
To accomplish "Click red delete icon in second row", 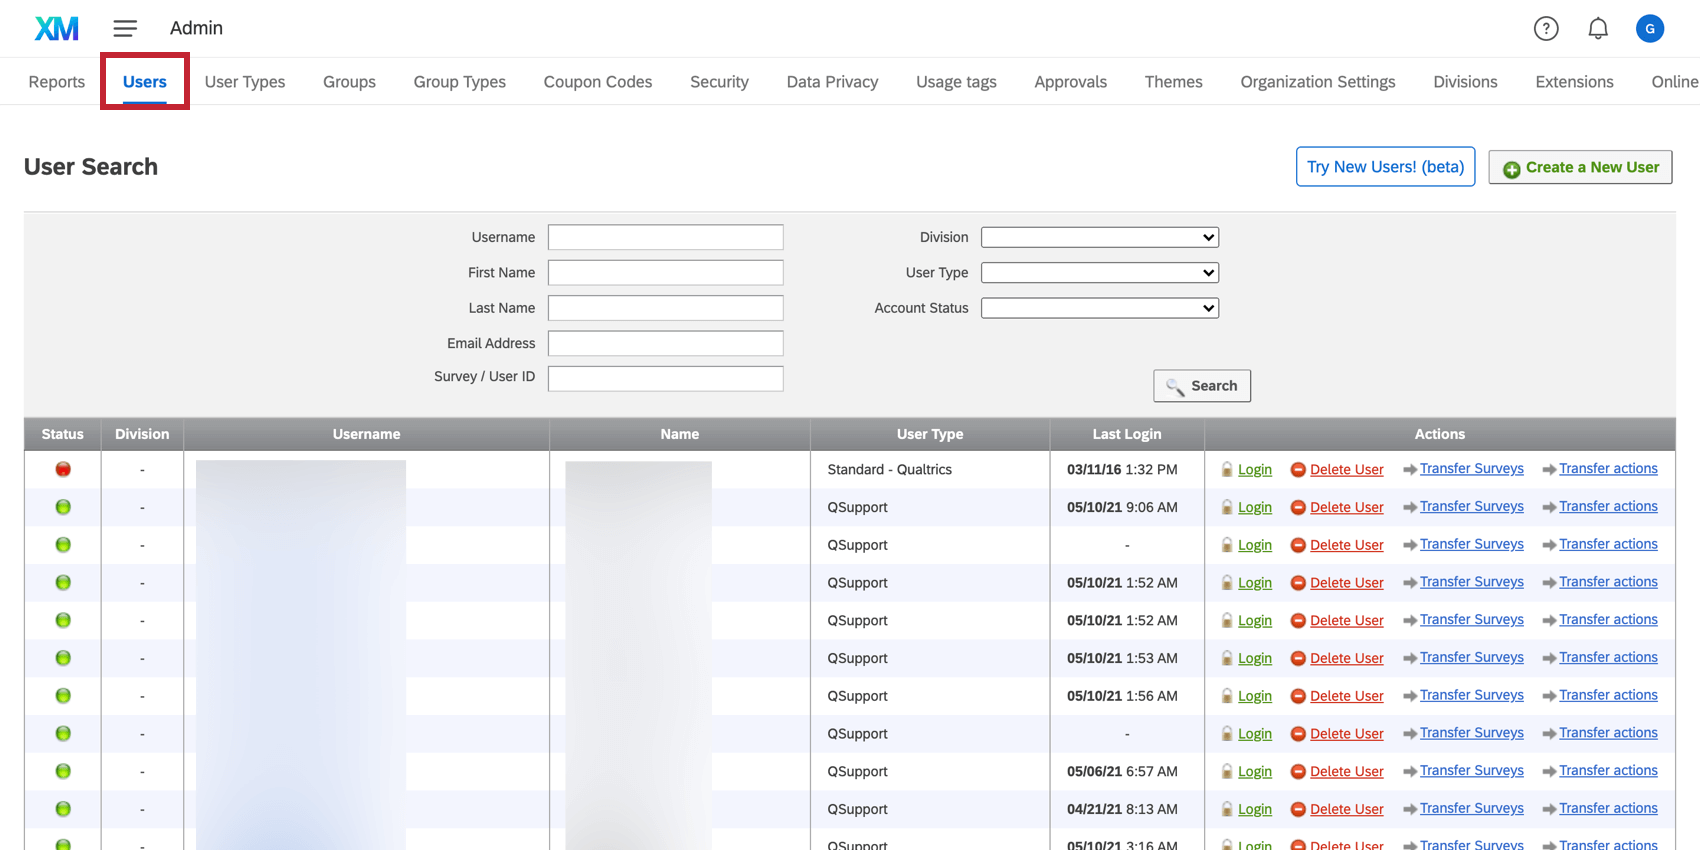I will point(1298,508).
